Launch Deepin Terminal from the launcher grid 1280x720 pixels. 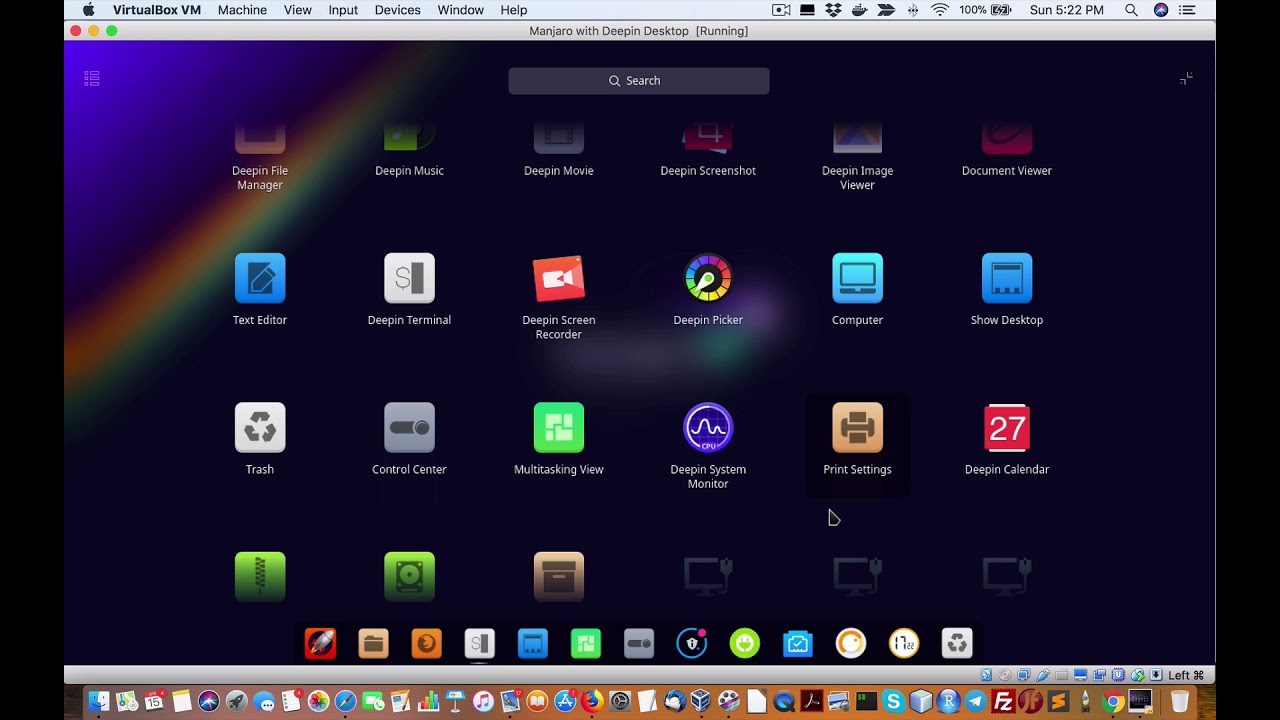409,278
